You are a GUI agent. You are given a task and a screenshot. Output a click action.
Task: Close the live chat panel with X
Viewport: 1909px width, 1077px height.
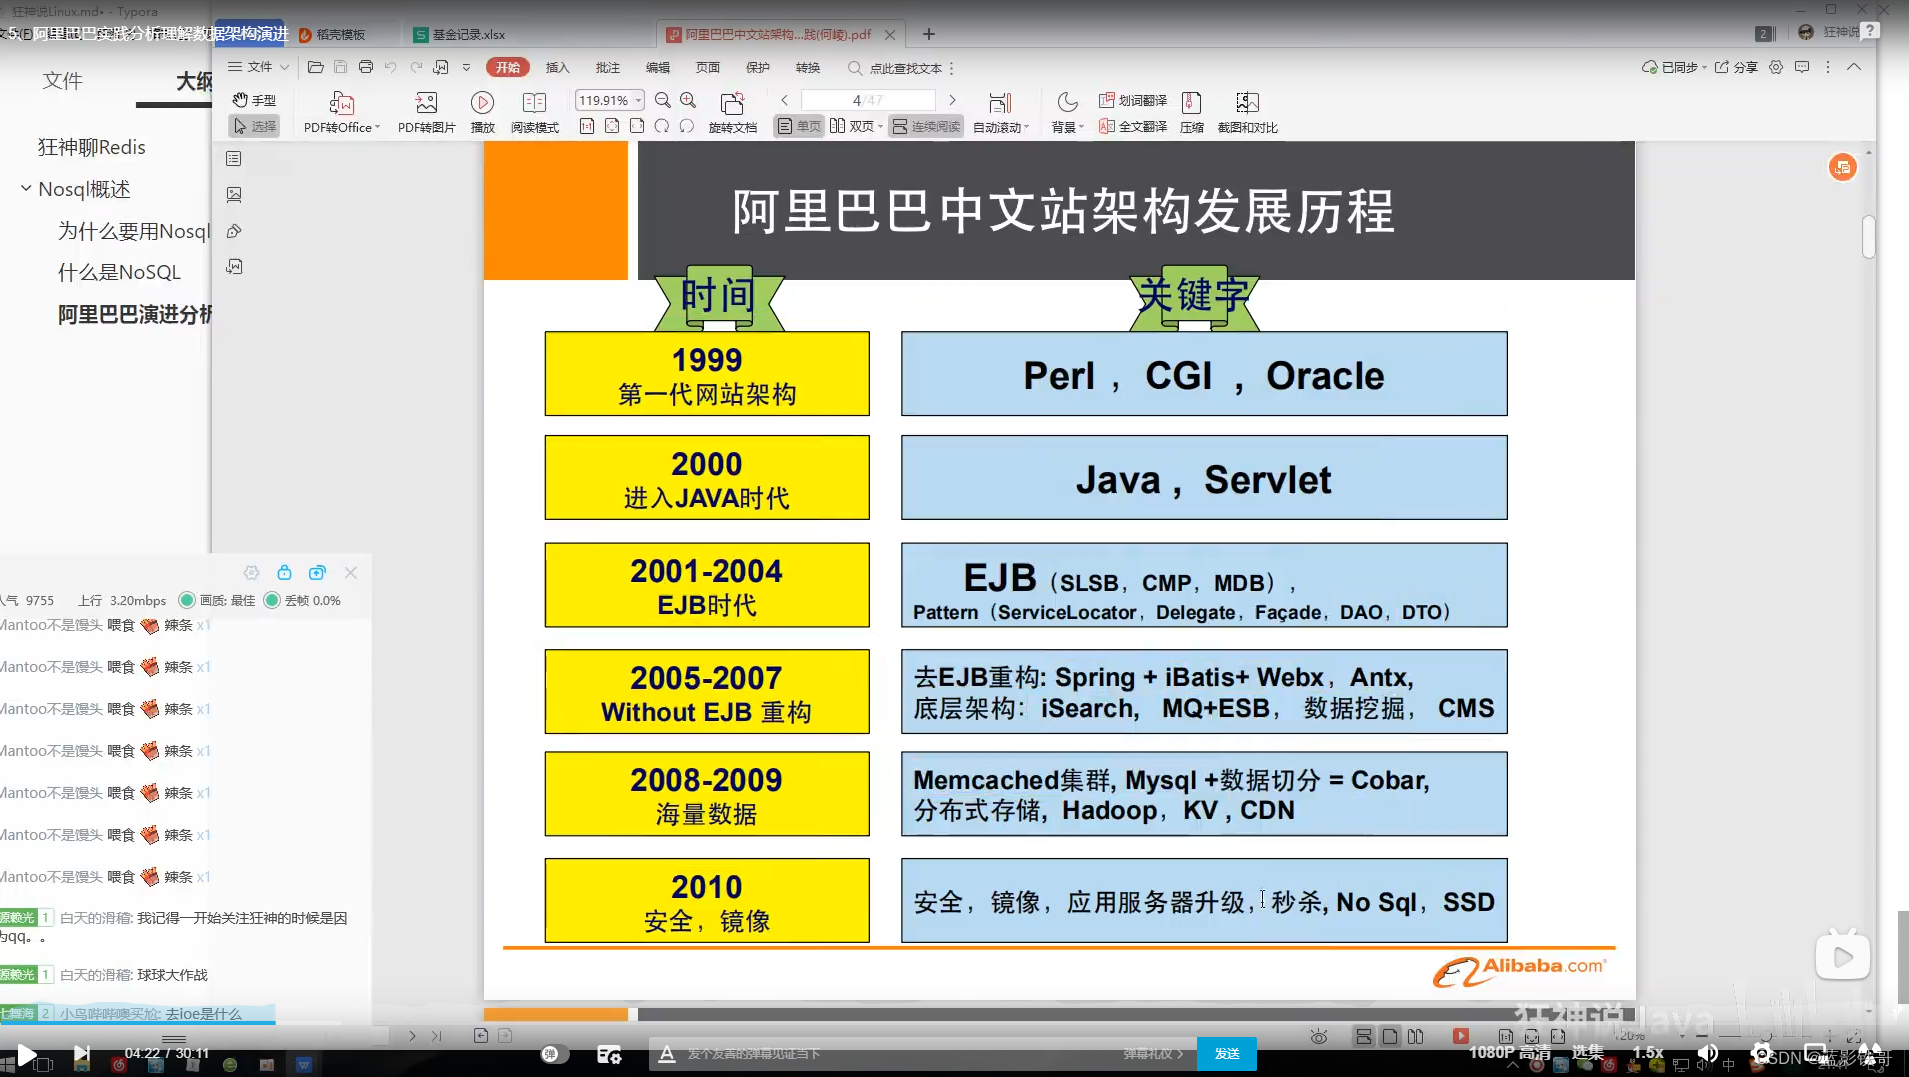(x=351, y=572)
